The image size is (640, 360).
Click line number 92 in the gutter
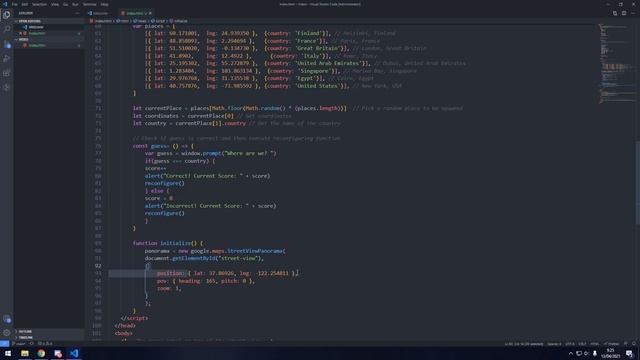[x=98, y=266]
